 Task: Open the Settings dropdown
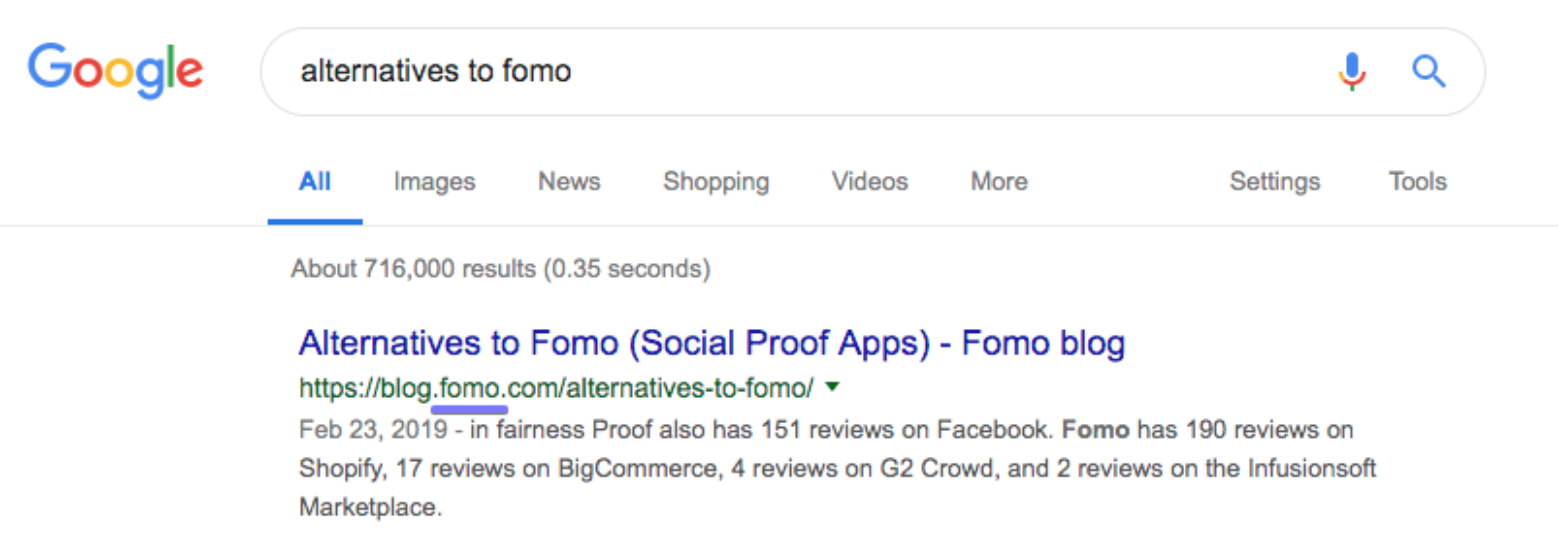click(1274, 182)
